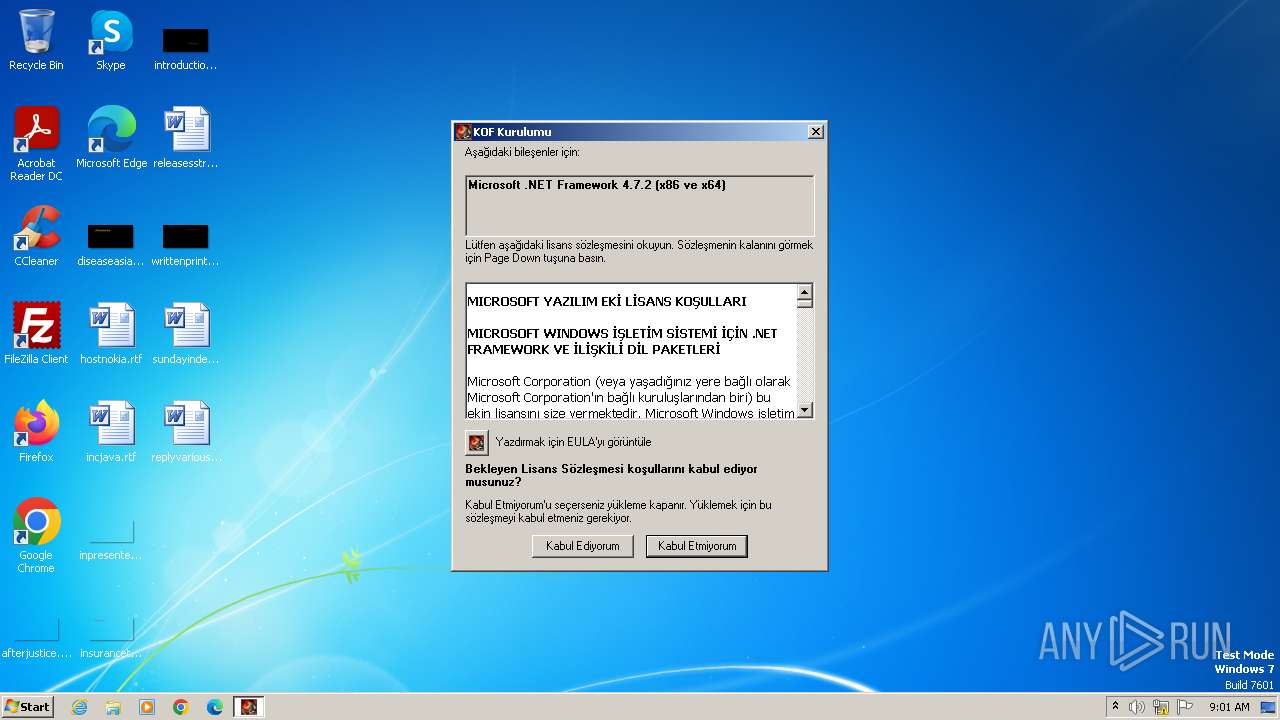Launch Internet Explorer from taskbar
Image resolution: width=1280 pixels, height=720 pixels.
tap(79, 707)
